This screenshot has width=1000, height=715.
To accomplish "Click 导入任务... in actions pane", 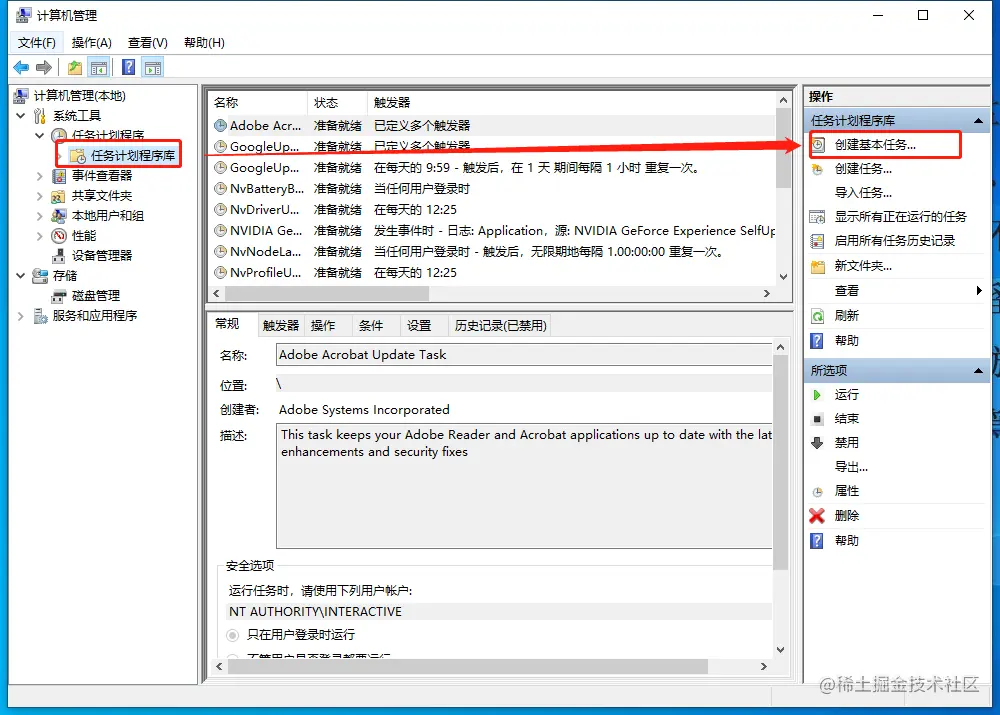I will (863, 193).
